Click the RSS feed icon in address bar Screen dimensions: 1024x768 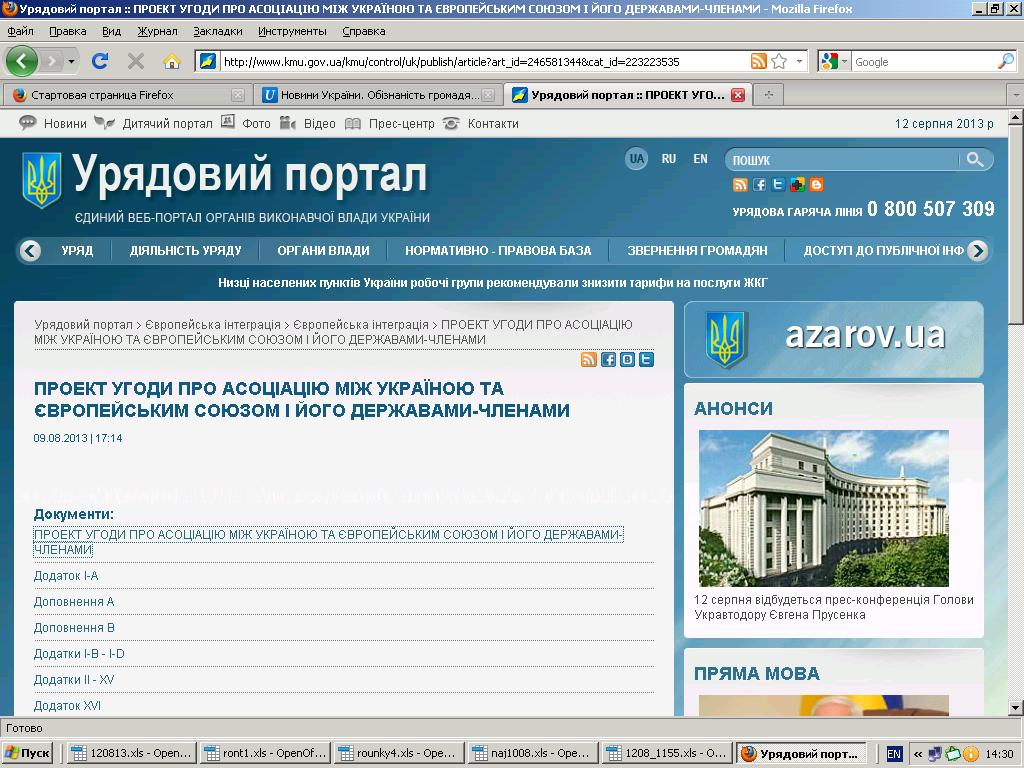click(758, 61)
